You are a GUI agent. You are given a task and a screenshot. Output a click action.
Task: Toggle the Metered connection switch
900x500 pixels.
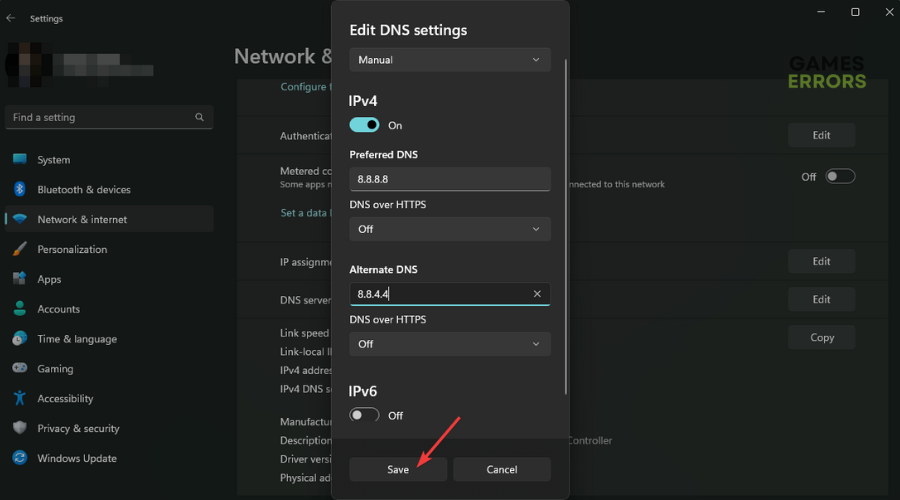(x=840, y=176)
